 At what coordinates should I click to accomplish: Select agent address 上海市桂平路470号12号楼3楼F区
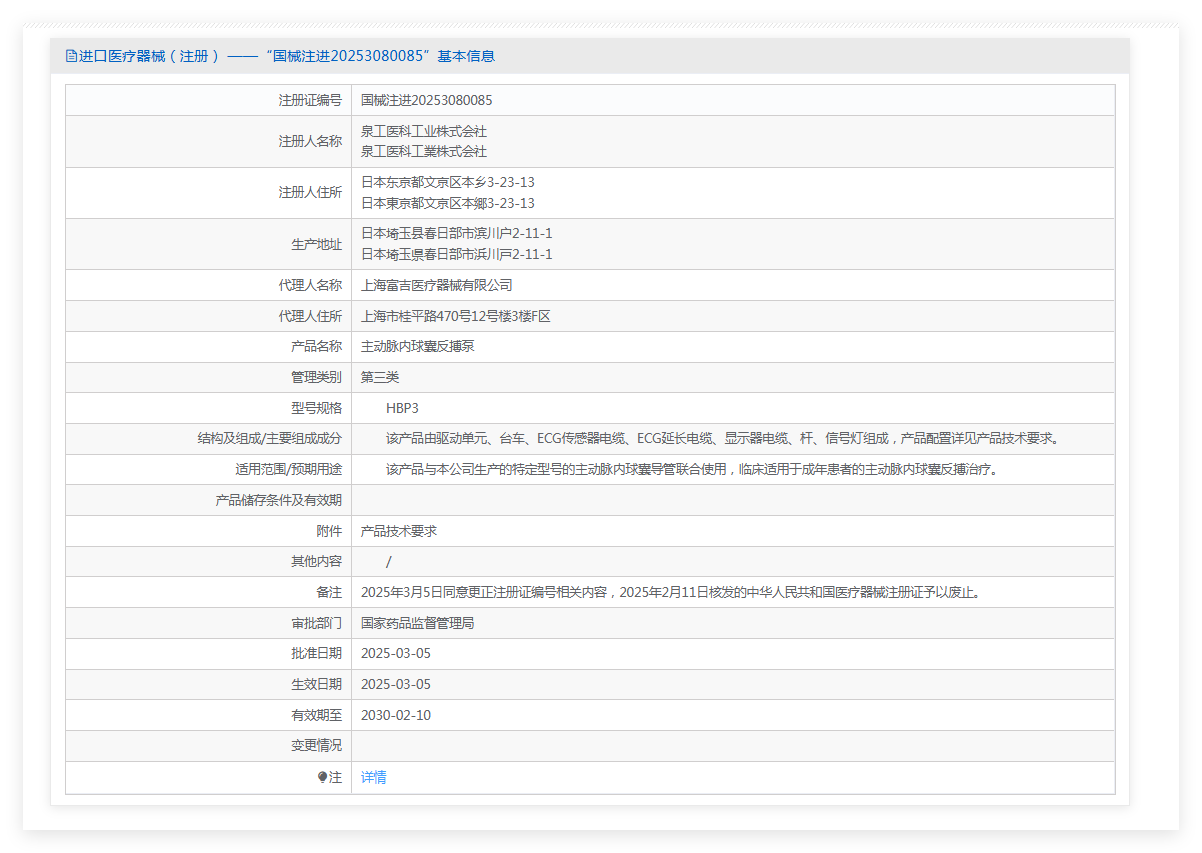click(x=456, y=316)
